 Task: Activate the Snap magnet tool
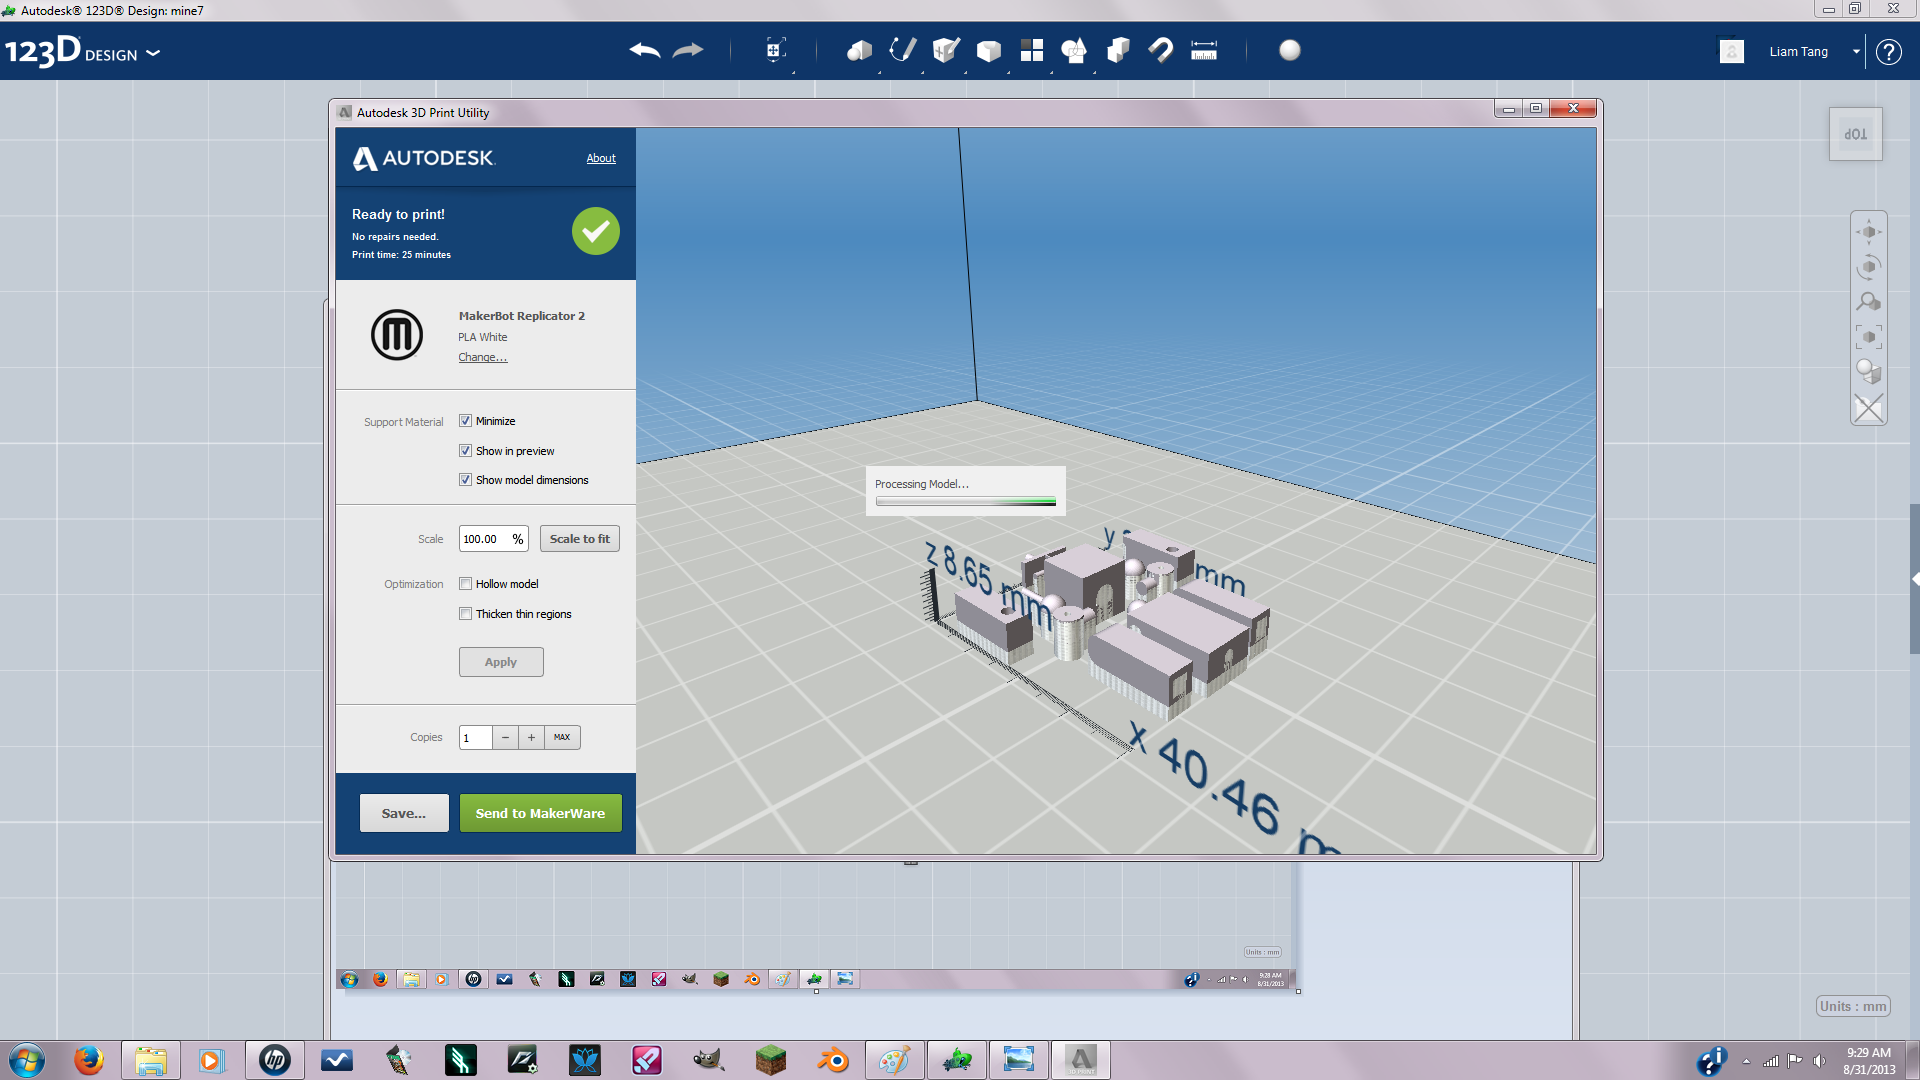tap(1161, 50)
